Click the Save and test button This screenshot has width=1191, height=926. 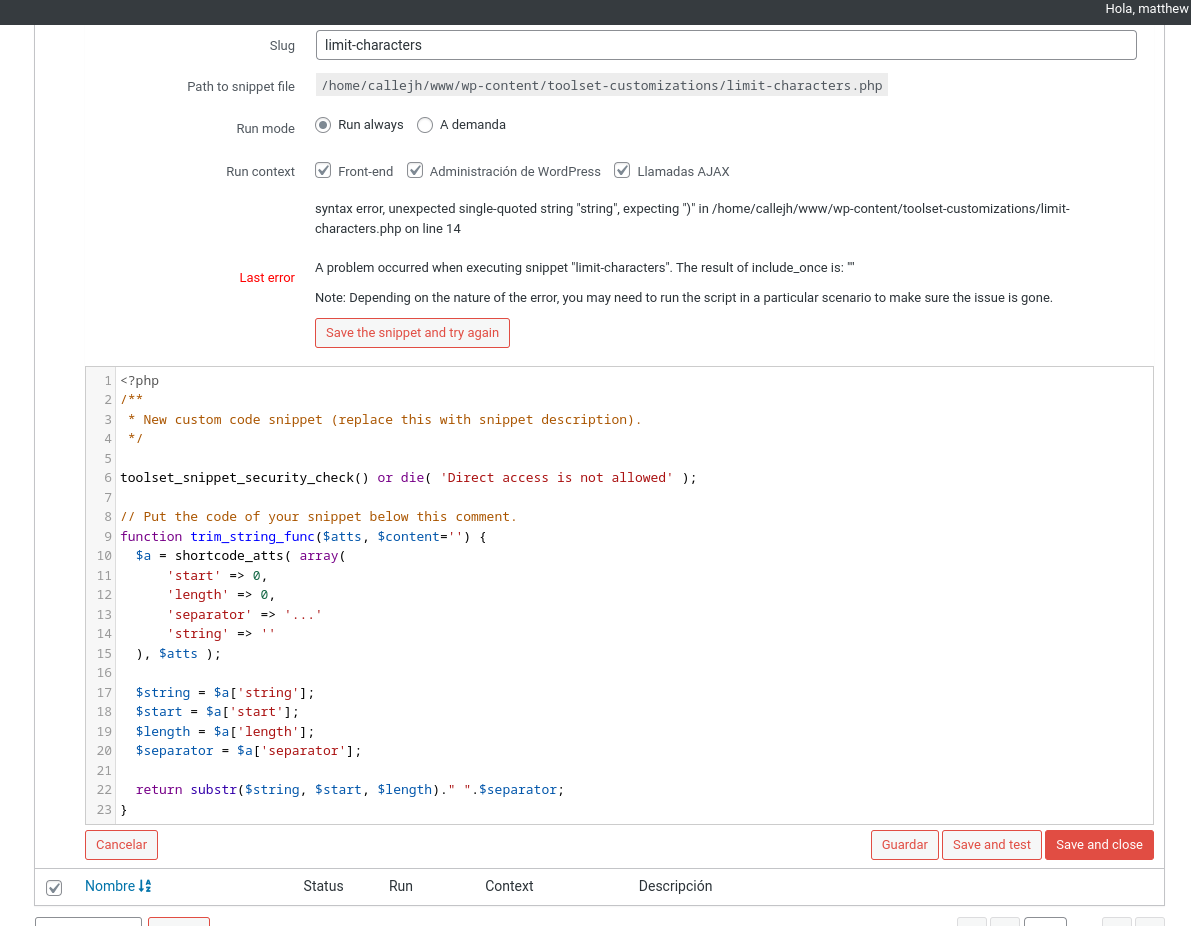[x=991, y=845]
